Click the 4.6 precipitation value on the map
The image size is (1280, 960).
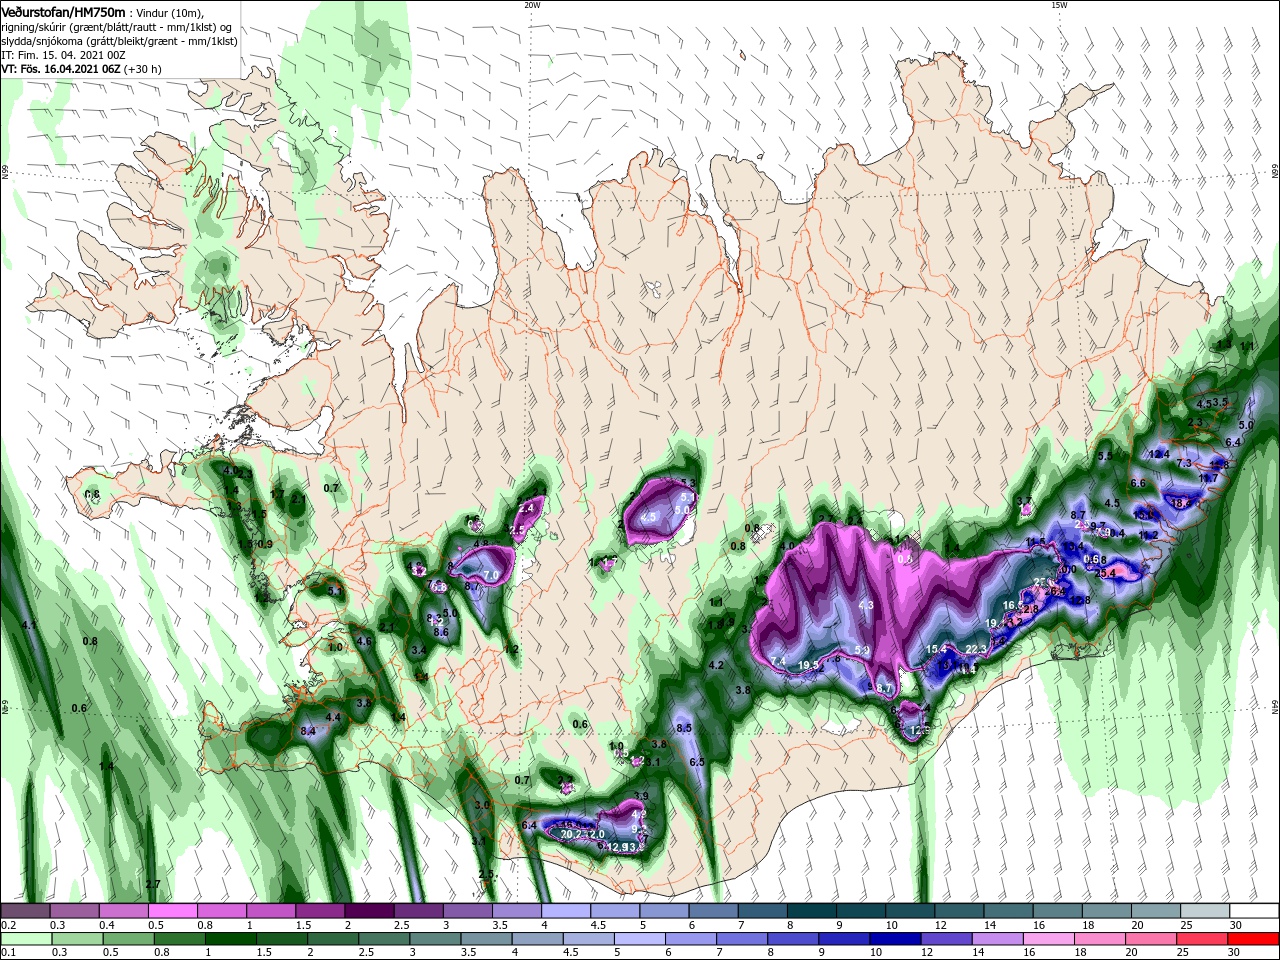(364, 641)
